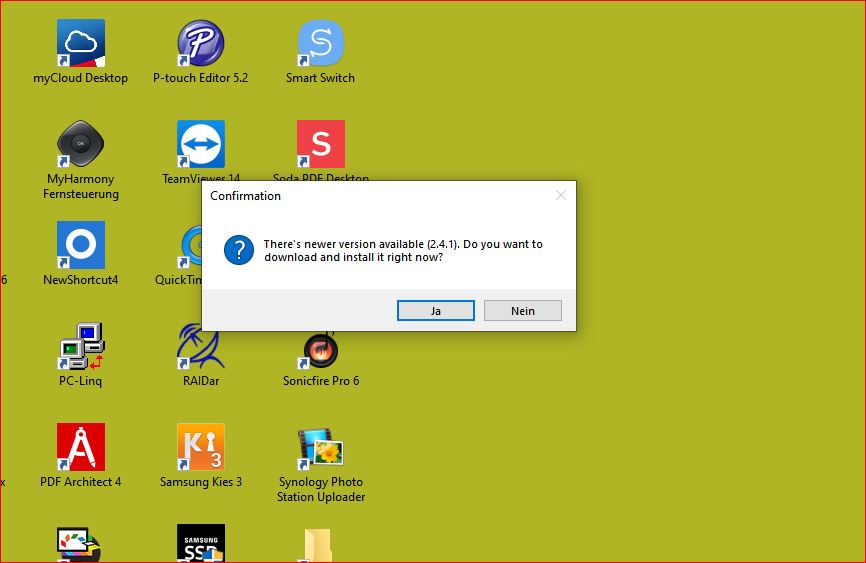Select MyHarmony Fernsteuerung remote icon
This screenshot has height=563, width=866.
click(81, 144)
